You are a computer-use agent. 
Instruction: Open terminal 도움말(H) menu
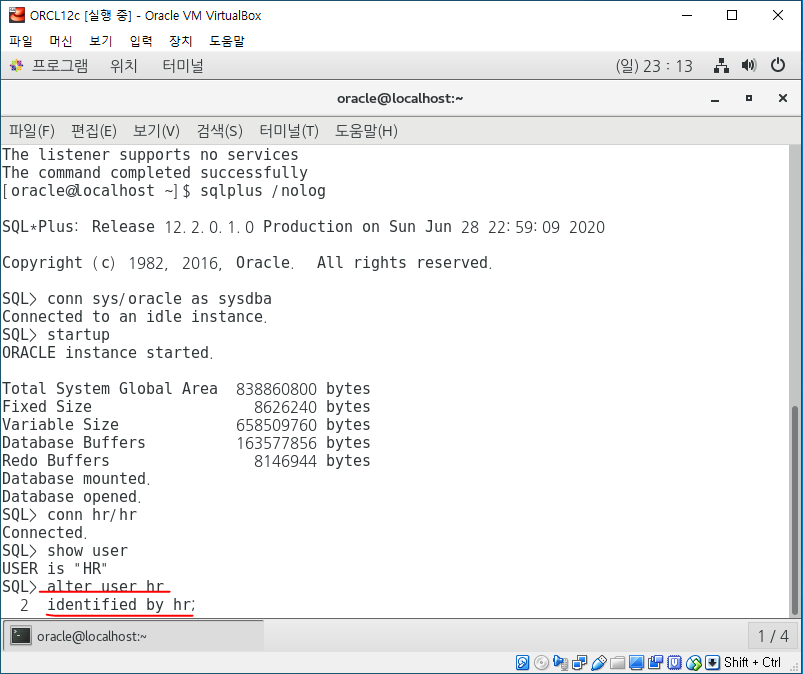[x=366, y=131]
